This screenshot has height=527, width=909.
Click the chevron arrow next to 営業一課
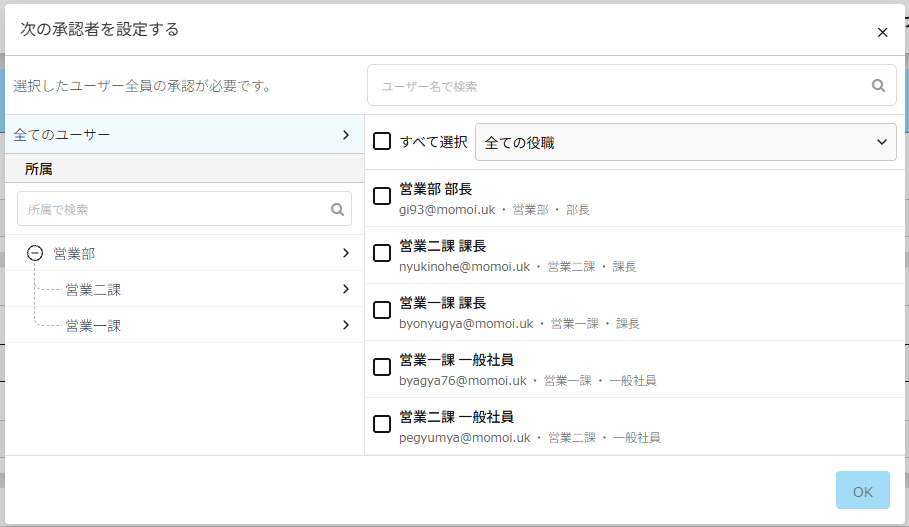click(345, 325)
